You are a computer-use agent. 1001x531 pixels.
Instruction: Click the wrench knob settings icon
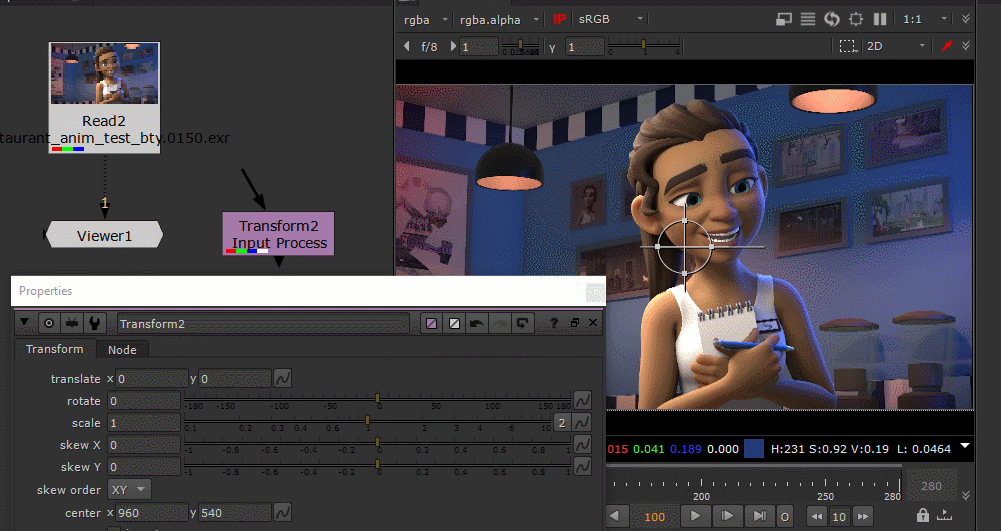coord(94,323)
